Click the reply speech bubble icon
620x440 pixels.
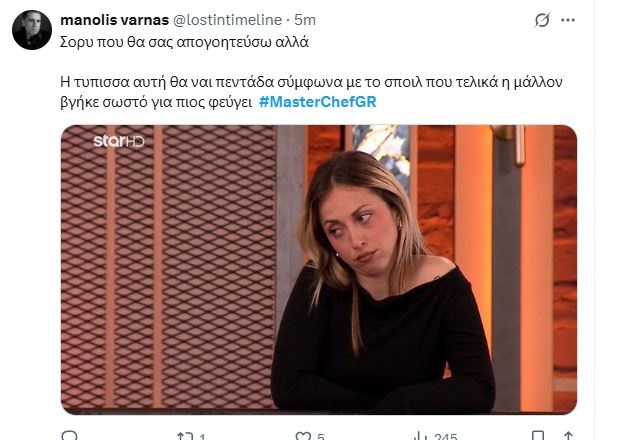pos(69,436)
